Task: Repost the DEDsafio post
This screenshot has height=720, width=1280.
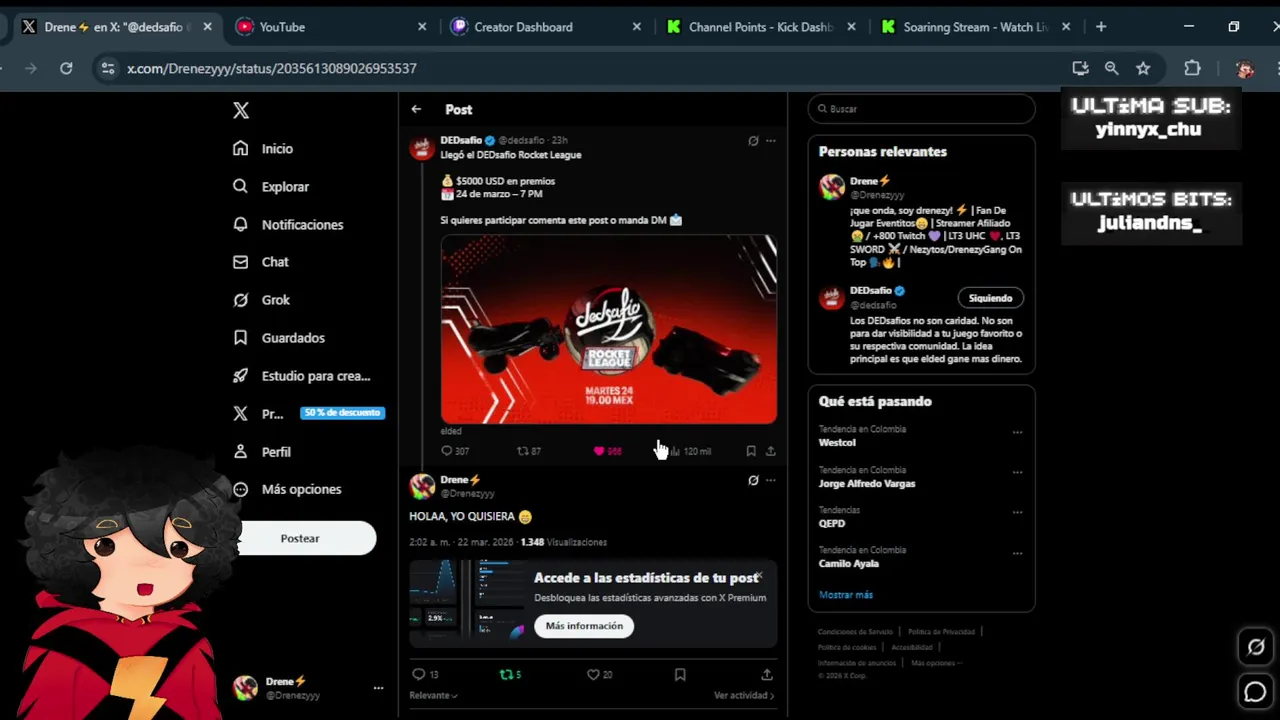Action: 522,451
